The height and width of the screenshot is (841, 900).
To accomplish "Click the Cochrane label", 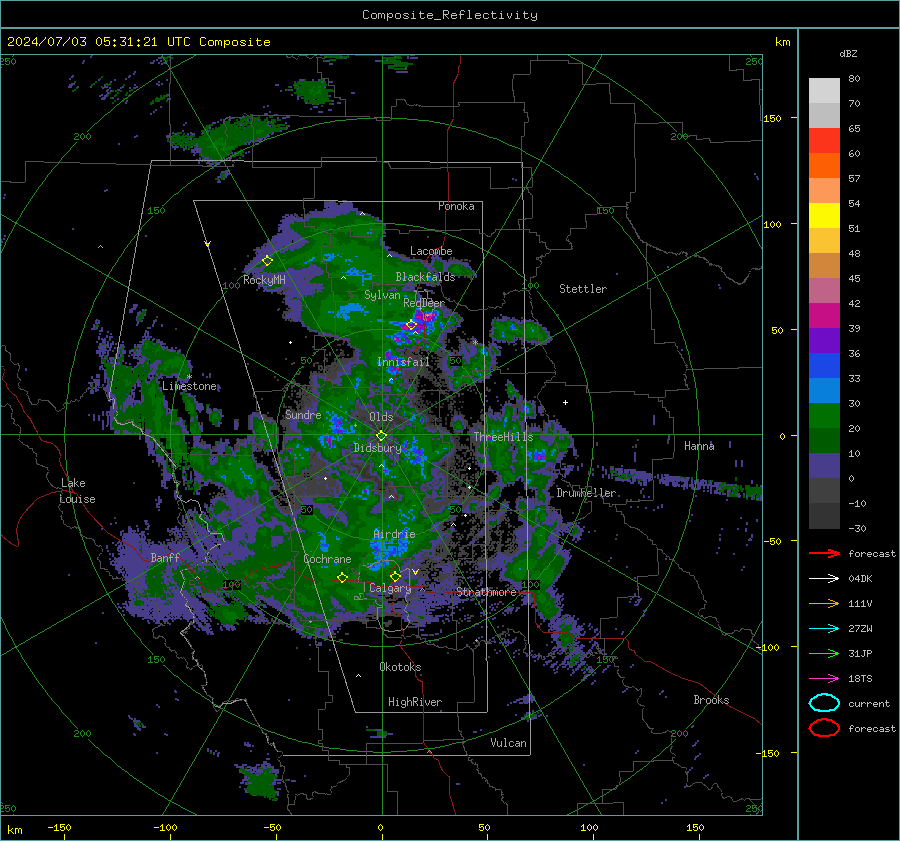I will coord(327,559).
